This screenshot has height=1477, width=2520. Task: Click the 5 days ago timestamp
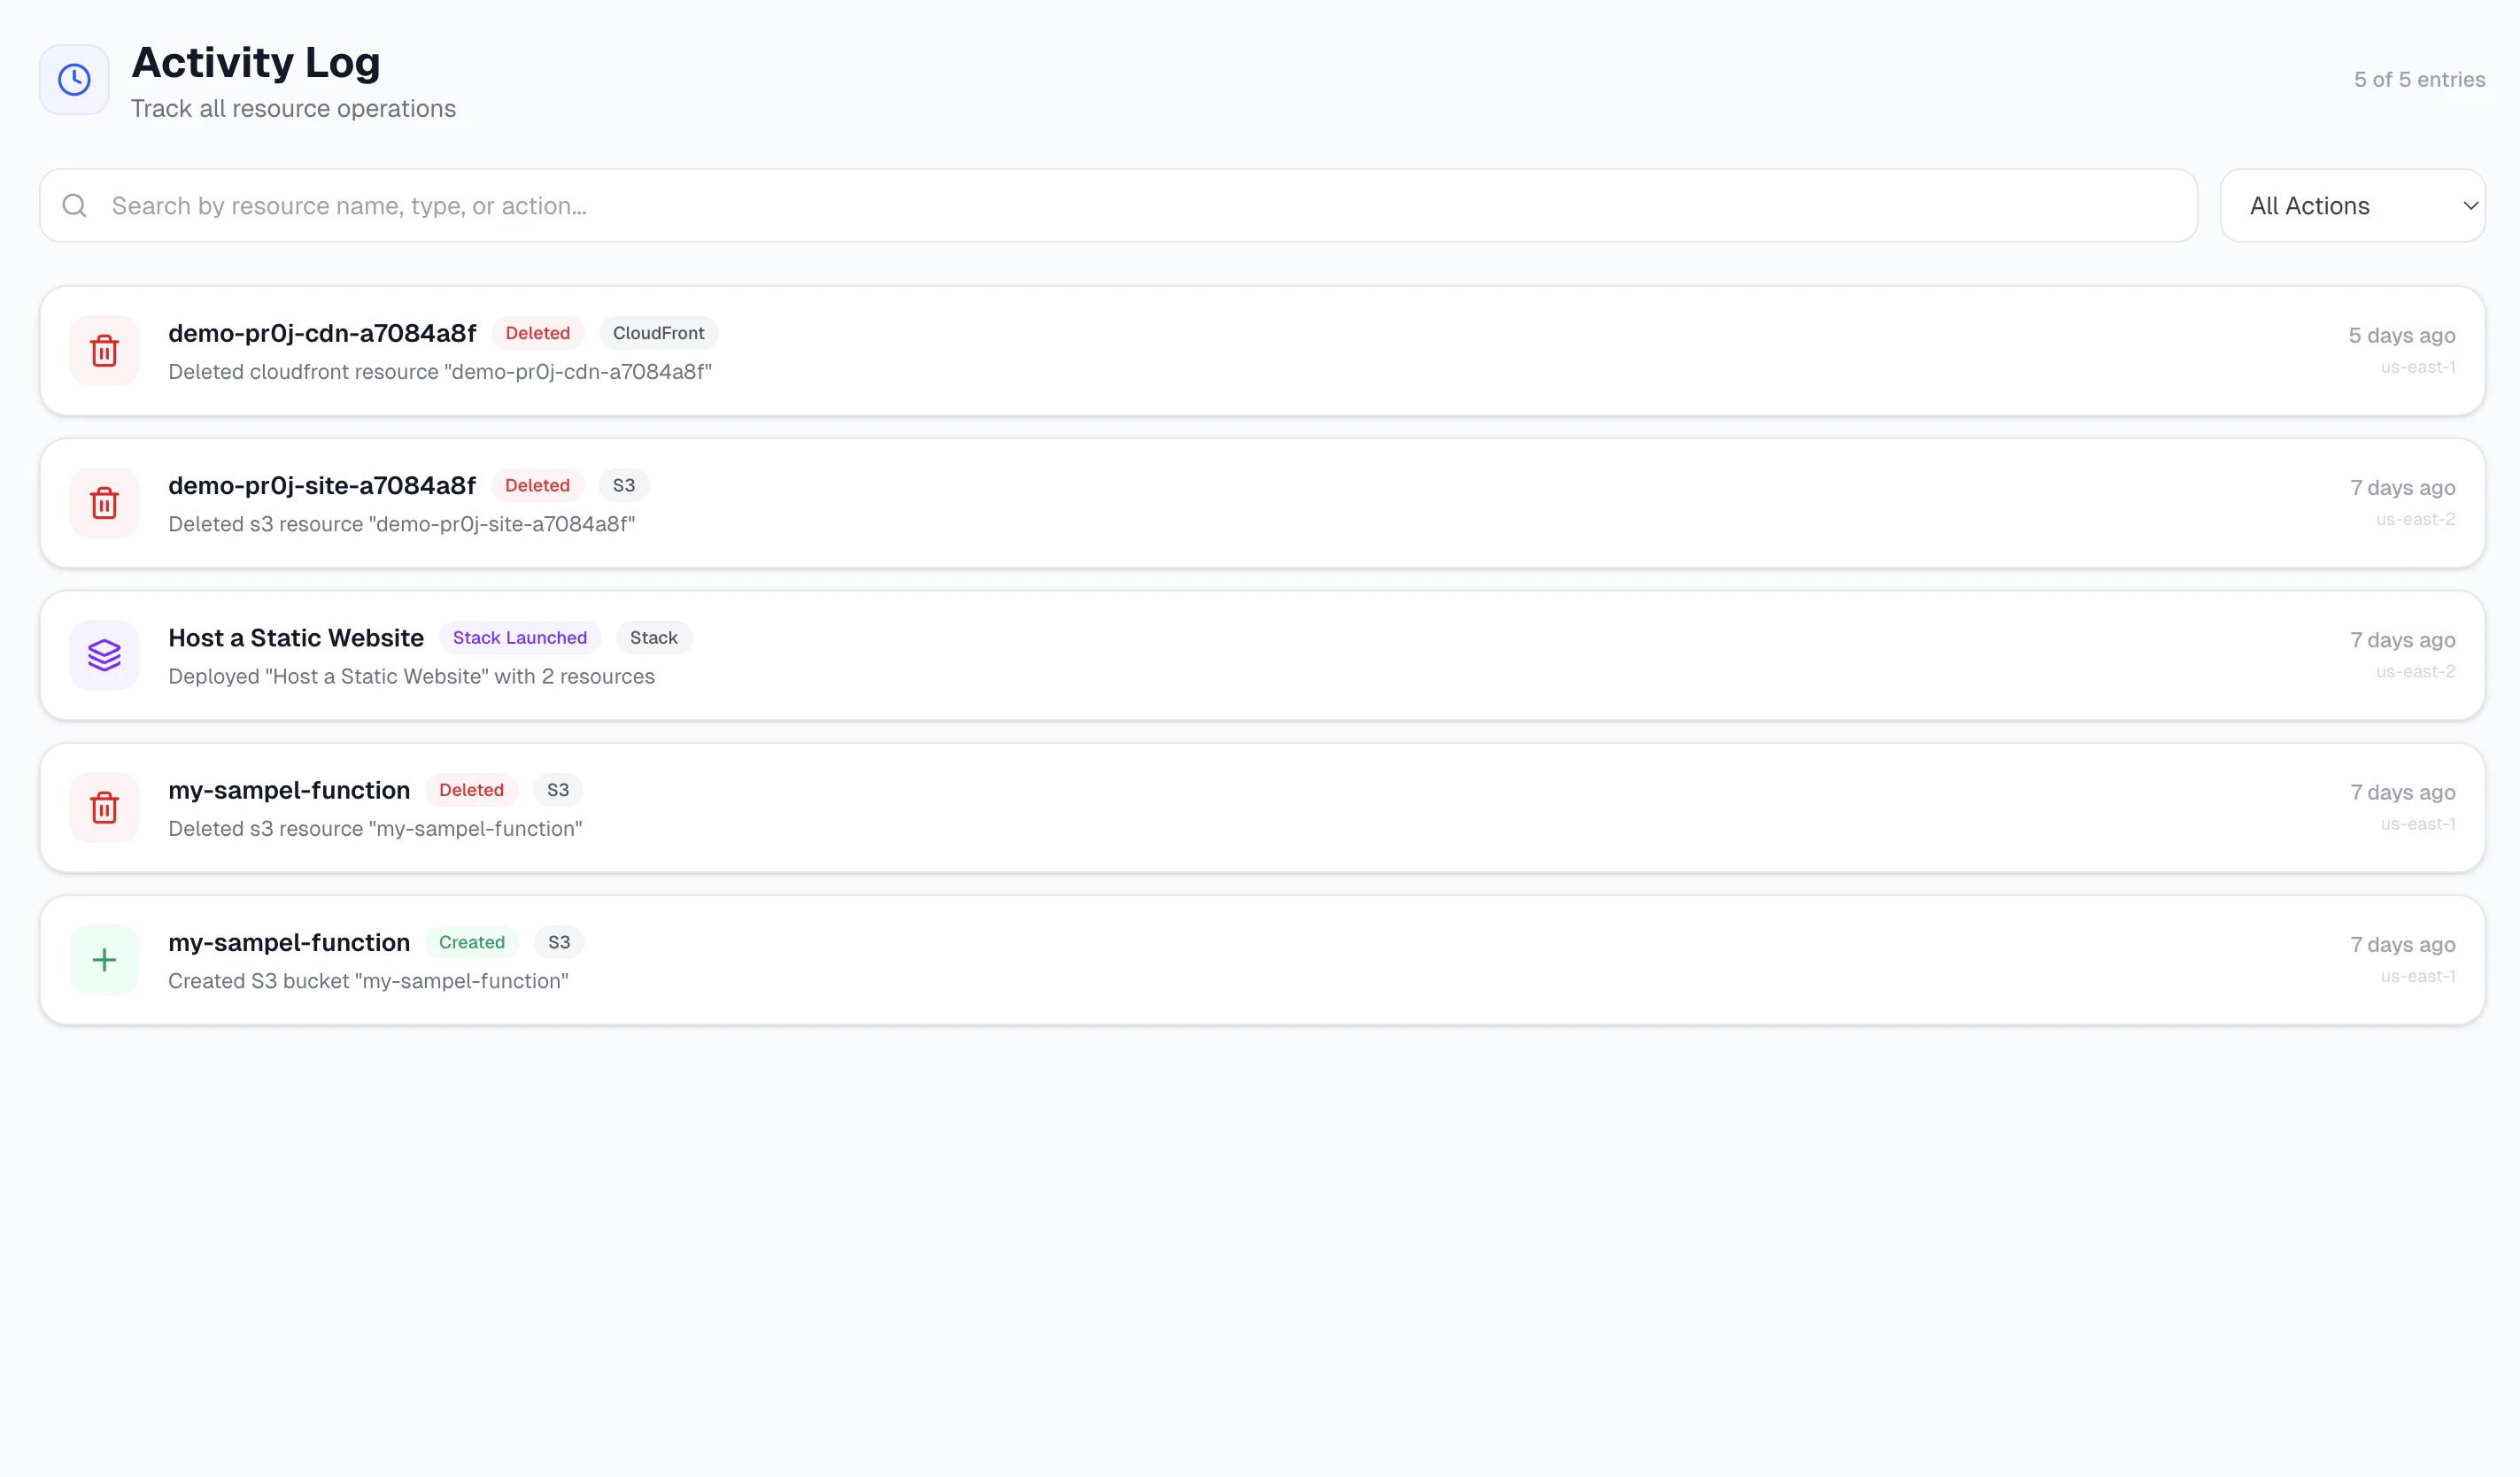(2401, 336)
